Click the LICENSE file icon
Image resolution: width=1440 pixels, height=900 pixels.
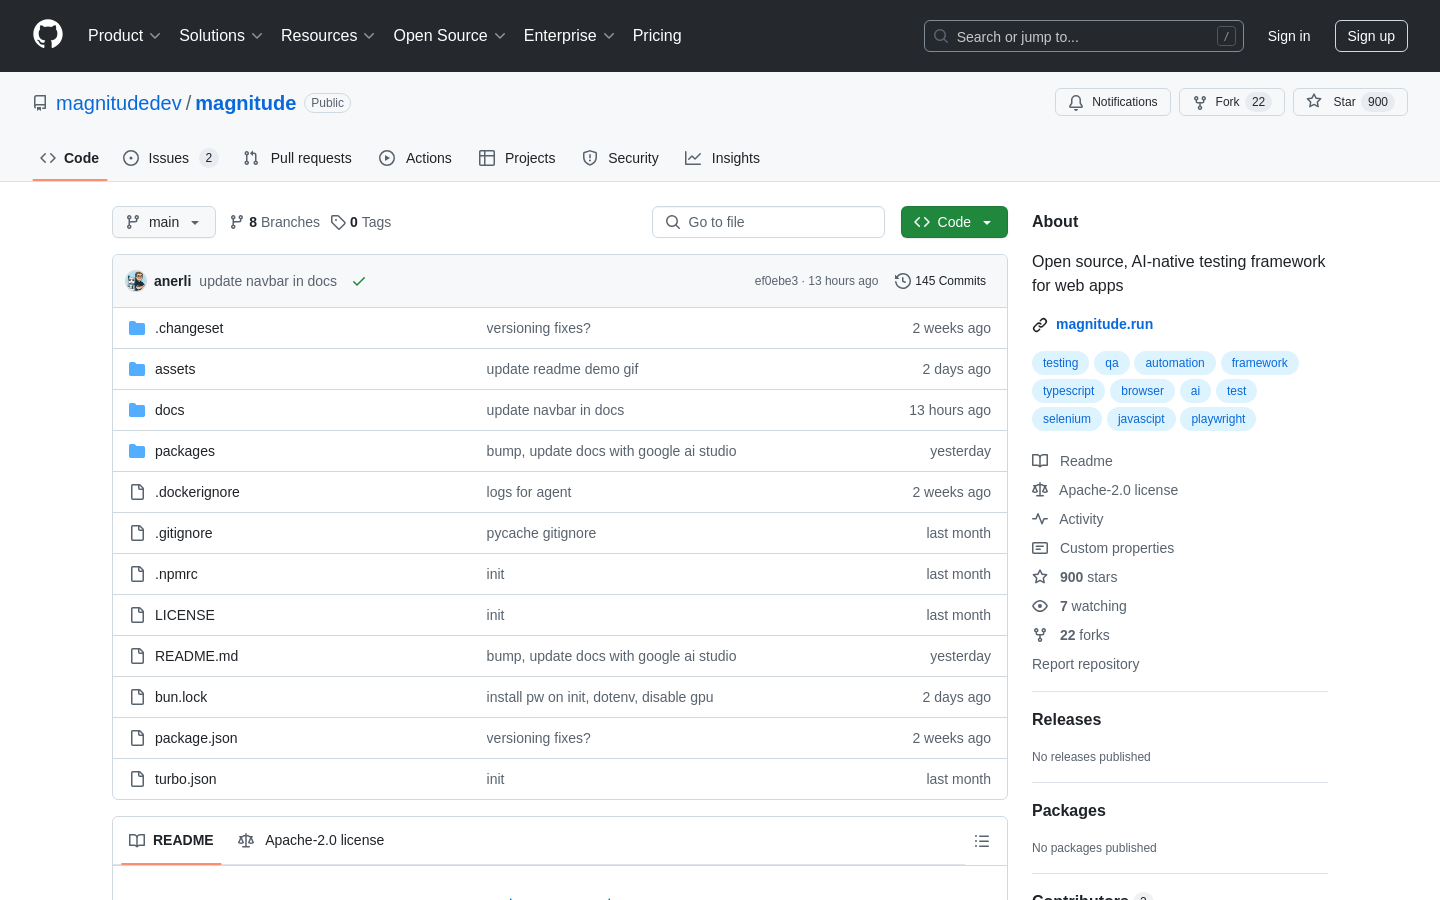(137, 615)
